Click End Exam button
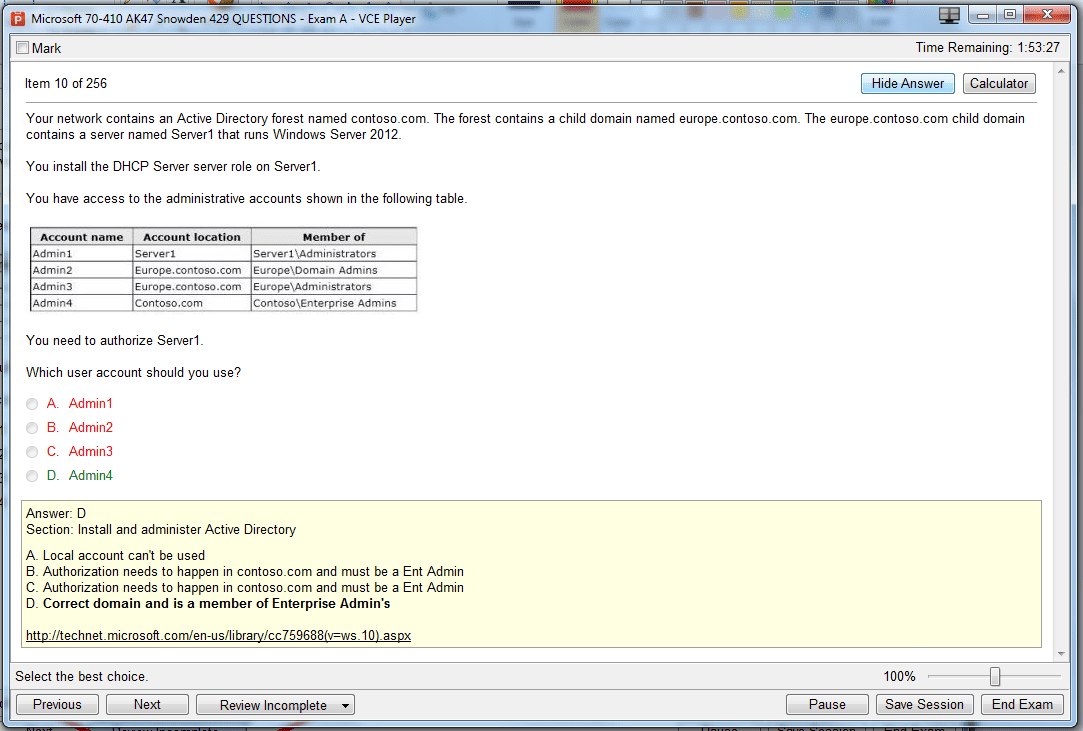 [x=1022, y=705]
